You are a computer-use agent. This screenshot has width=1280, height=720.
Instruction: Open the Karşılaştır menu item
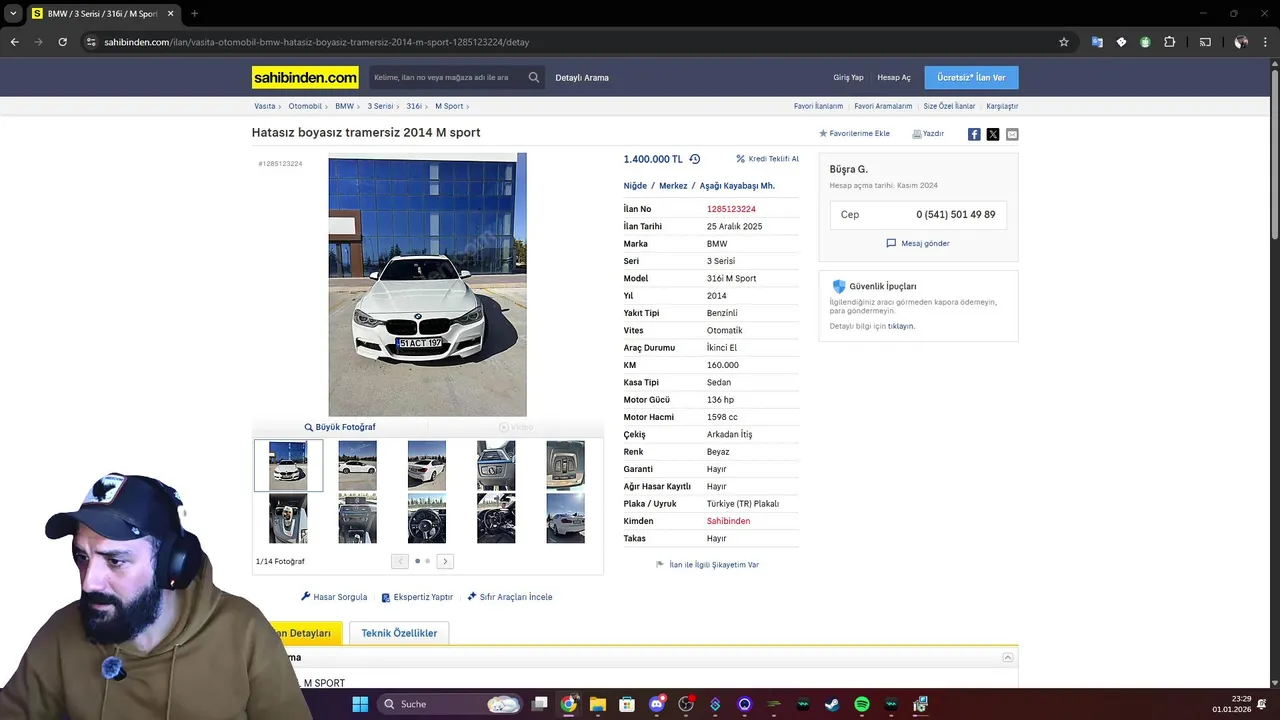point(1002,106)
